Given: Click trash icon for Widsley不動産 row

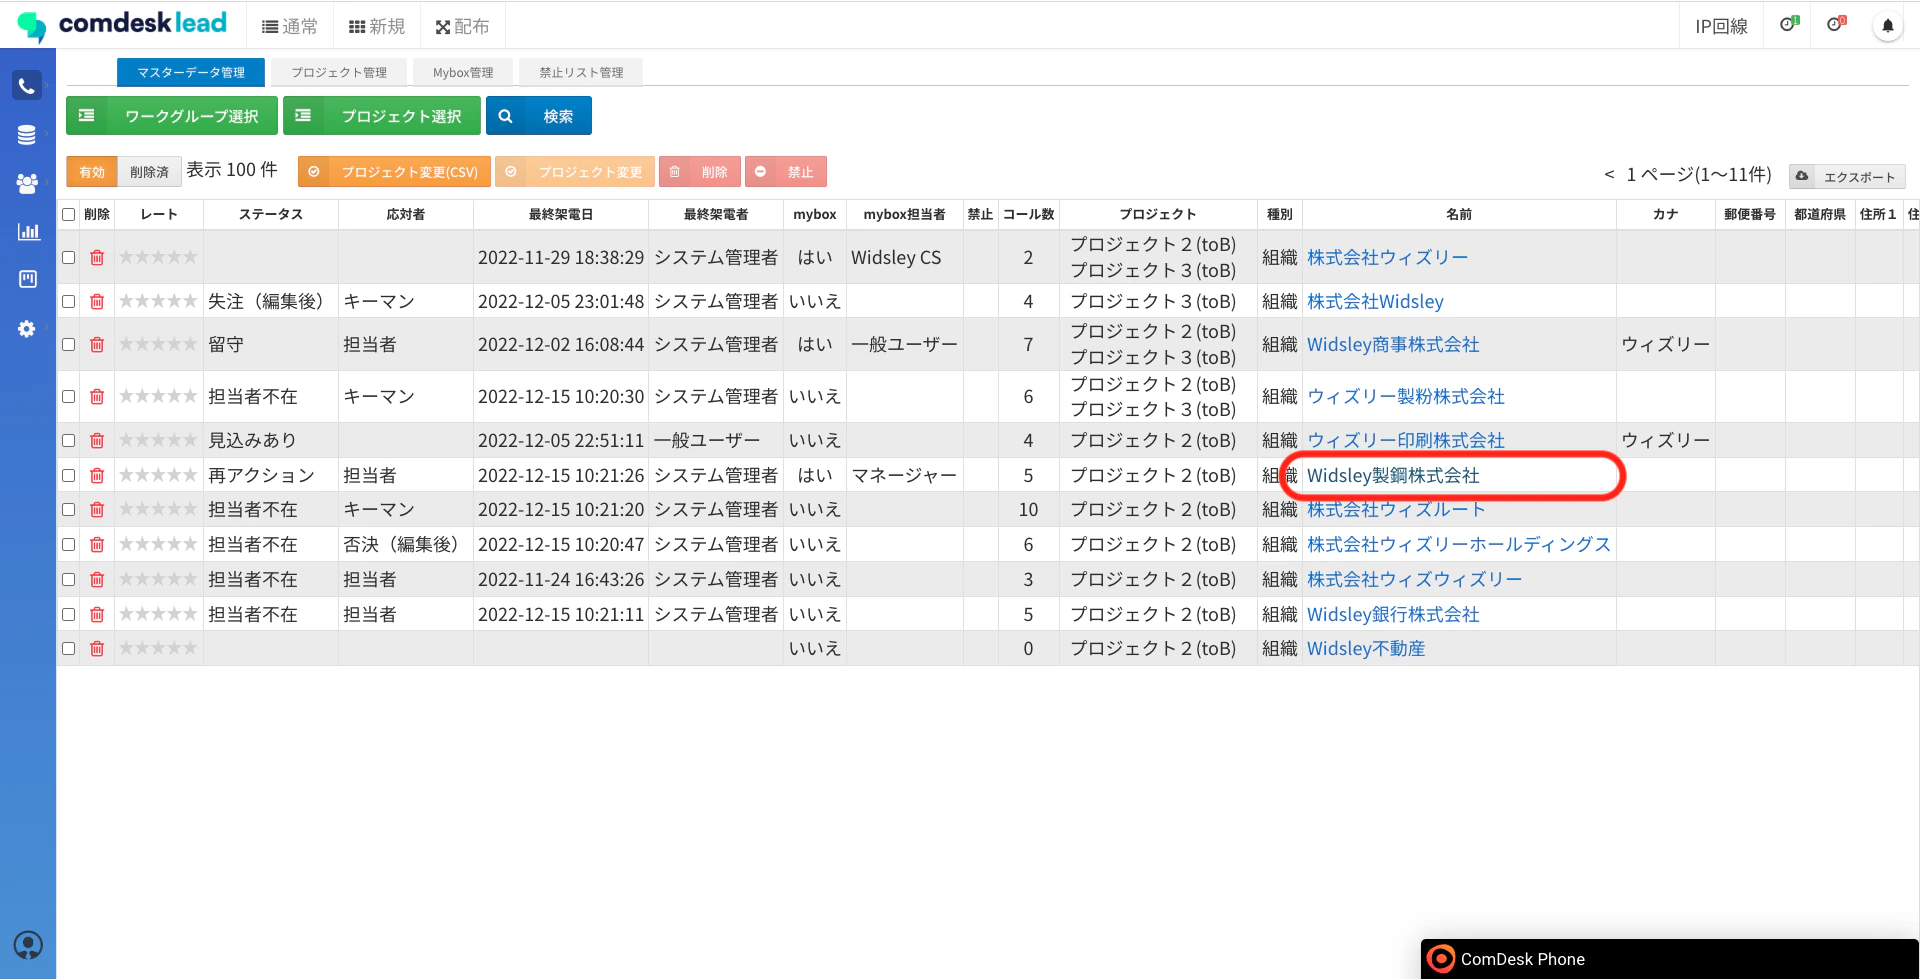Looking at the screenshot, I should click(97, 649).
